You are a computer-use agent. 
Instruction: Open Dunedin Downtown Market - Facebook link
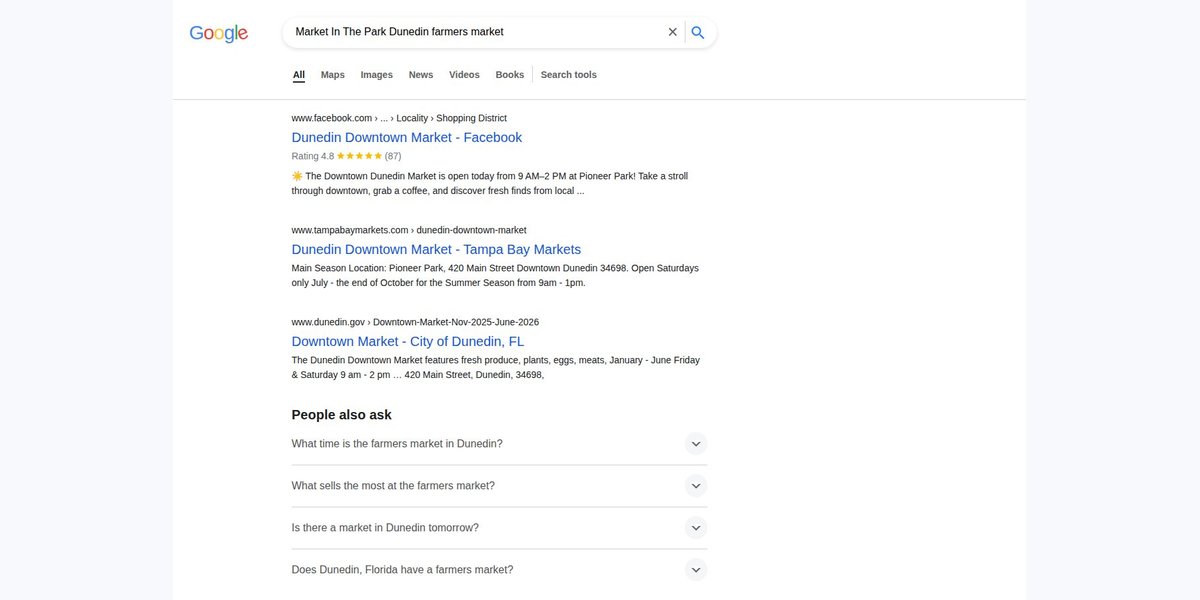(x=407, y=138)
